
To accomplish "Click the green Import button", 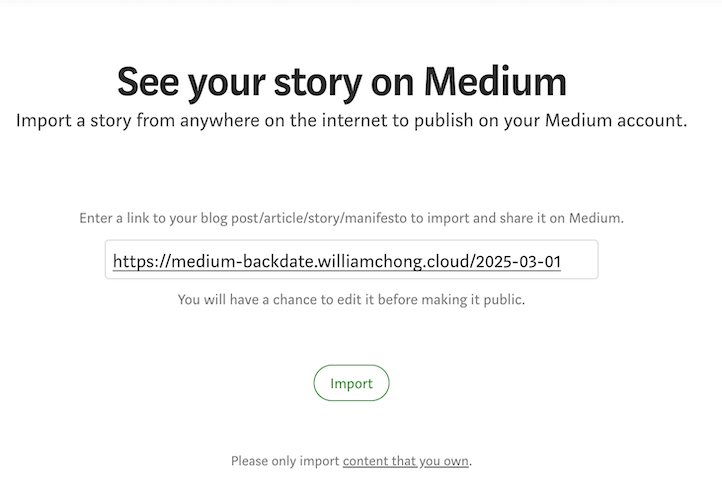I will pyautogui.click(x=351, y=383).
